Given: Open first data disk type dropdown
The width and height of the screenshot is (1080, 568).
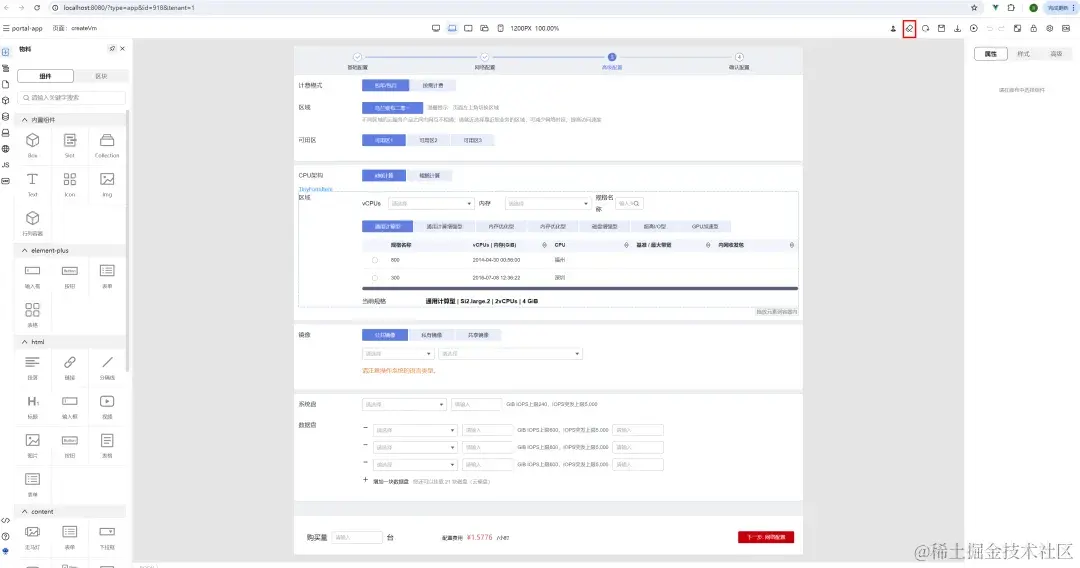Looking at the screenshot, I should pos(415,430).
